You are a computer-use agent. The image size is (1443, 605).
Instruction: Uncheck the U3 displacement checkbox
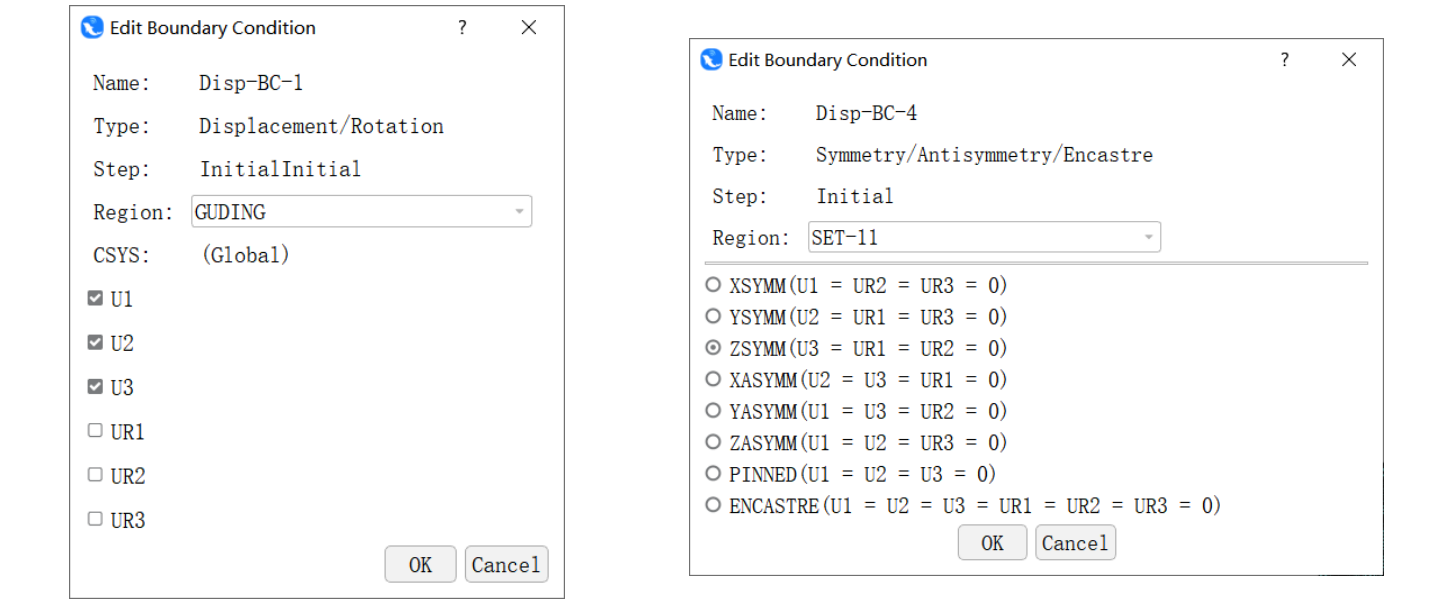coord(95,387)
